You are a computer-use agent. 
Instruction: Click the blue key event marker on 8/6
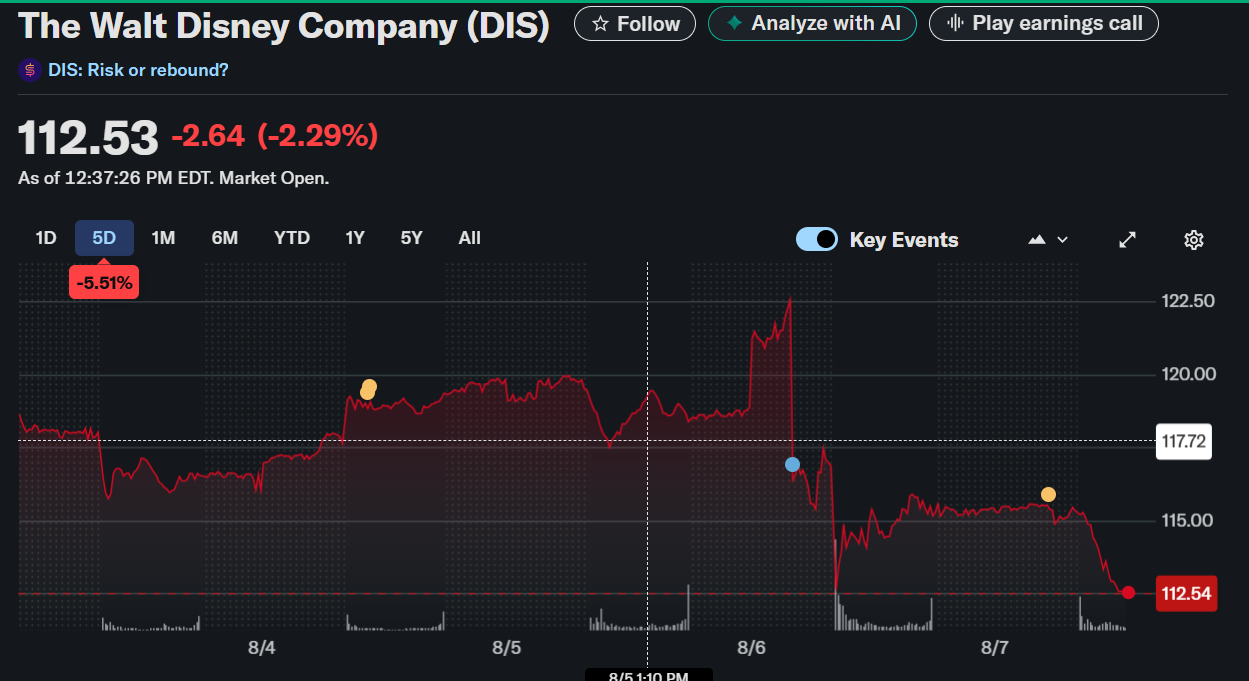(793, 464)
